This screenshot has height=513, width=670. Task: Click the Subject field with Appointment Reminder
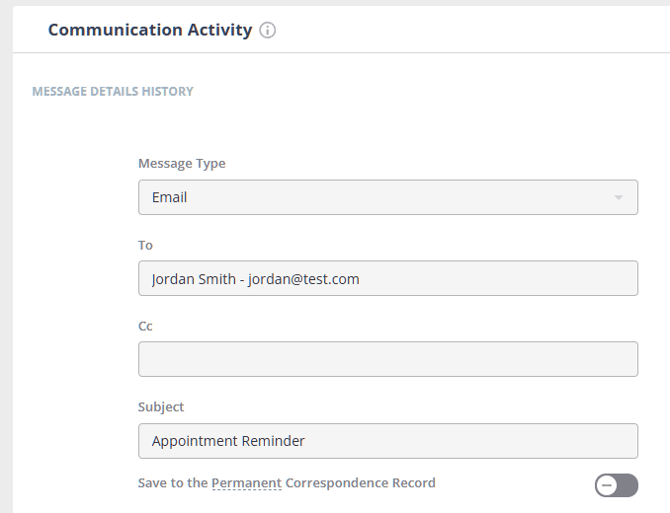387,440
